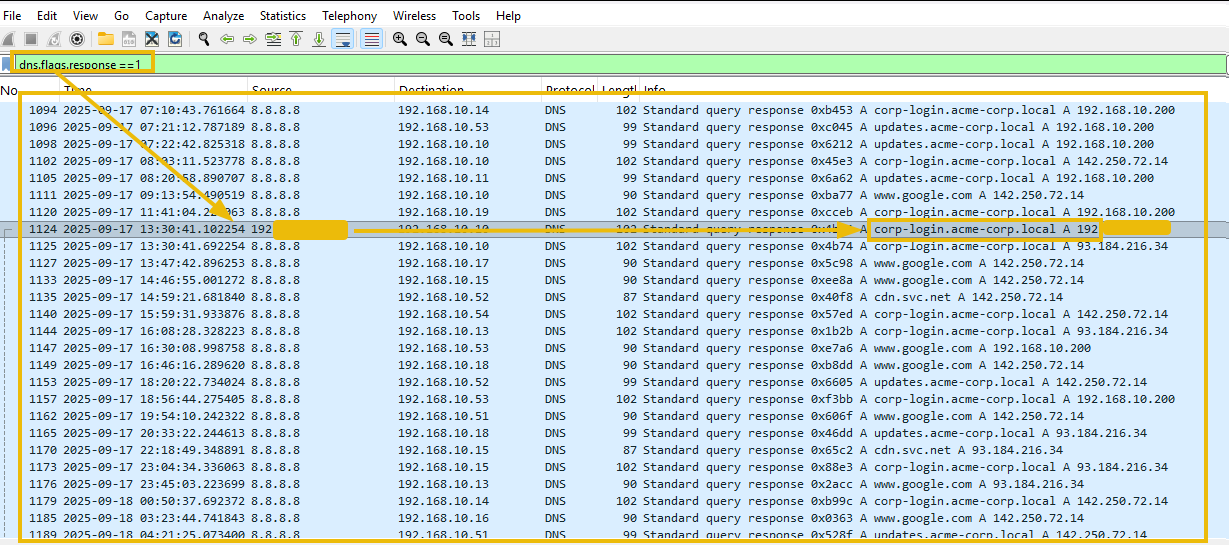Select packet 1149 row
The height and width of the screenshot is (545, 1229).
(x=614, y=365)
